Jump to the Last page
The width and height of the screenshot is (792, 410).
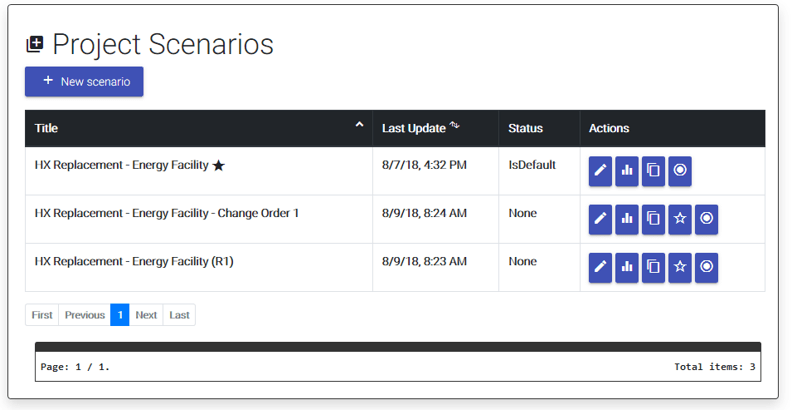pos(179,315)
